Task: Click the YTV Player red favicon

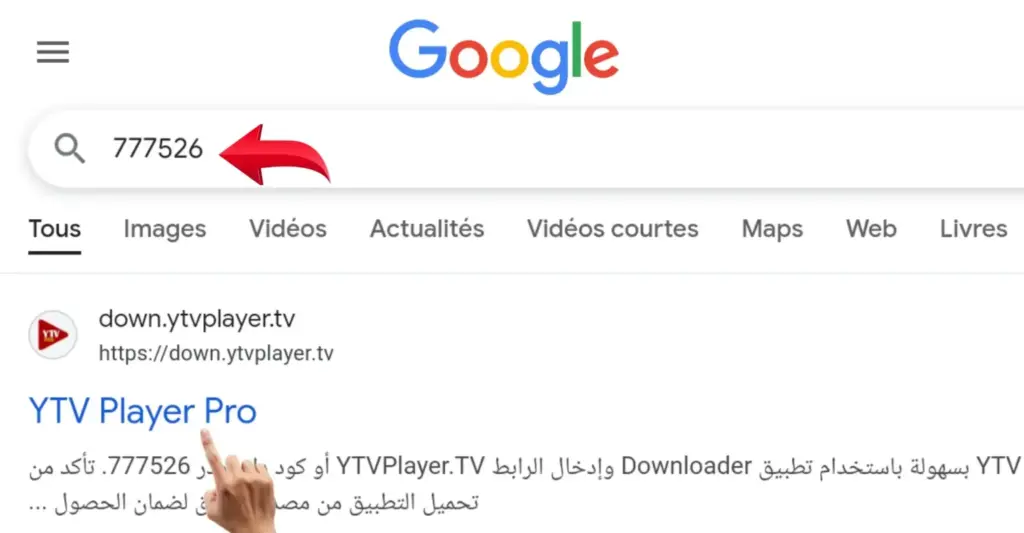Action: point(52,335)
